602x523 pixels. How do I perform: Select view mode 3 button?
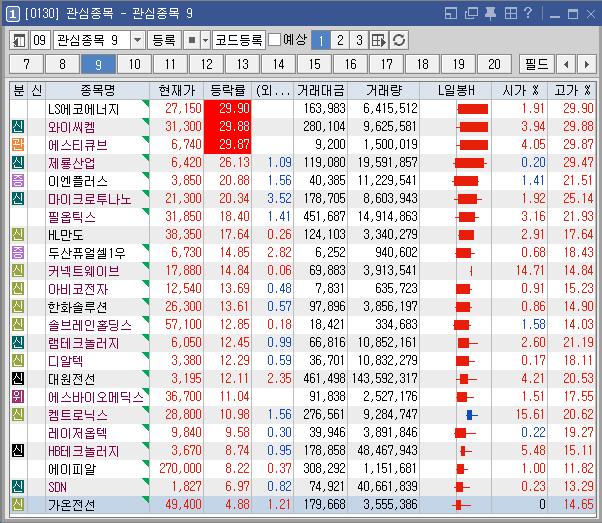click(x=359, y=40)
